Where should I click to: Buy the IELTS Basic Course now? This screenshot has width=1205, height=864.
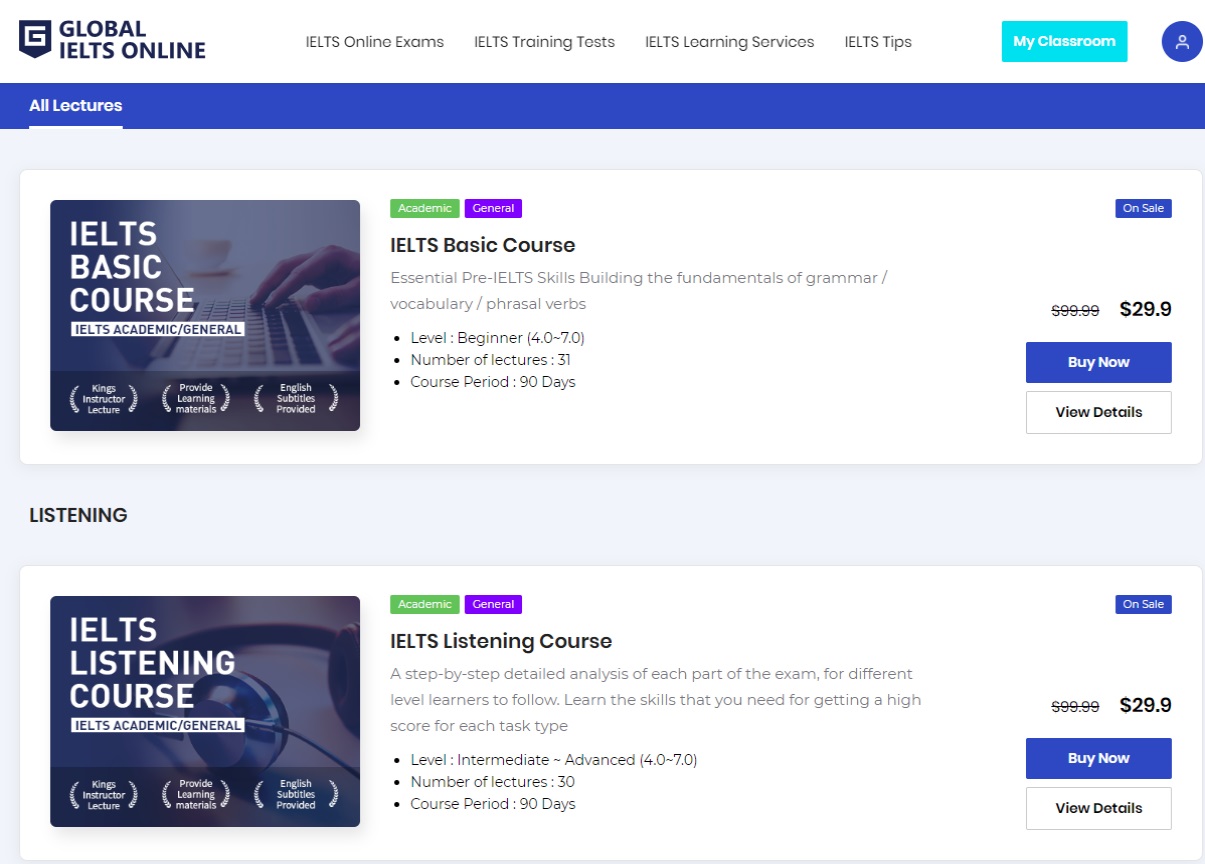point(1098,362)
